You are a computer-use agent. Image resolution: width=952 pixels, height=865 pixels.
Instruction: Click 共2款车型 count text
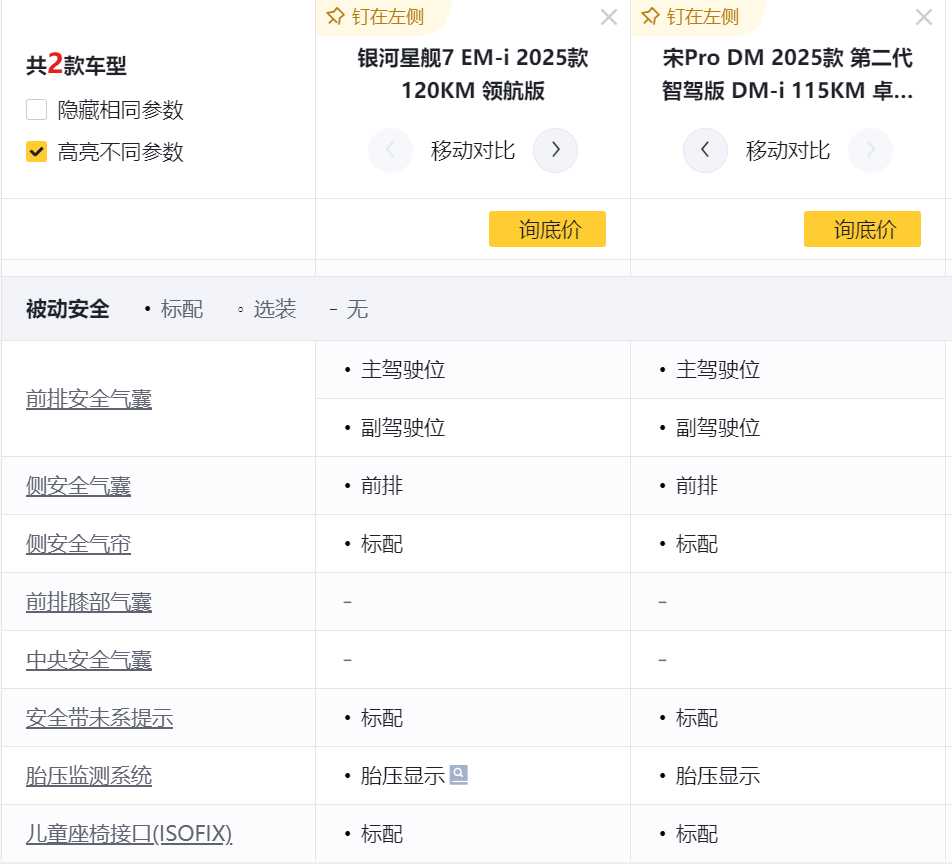[76, 64]
